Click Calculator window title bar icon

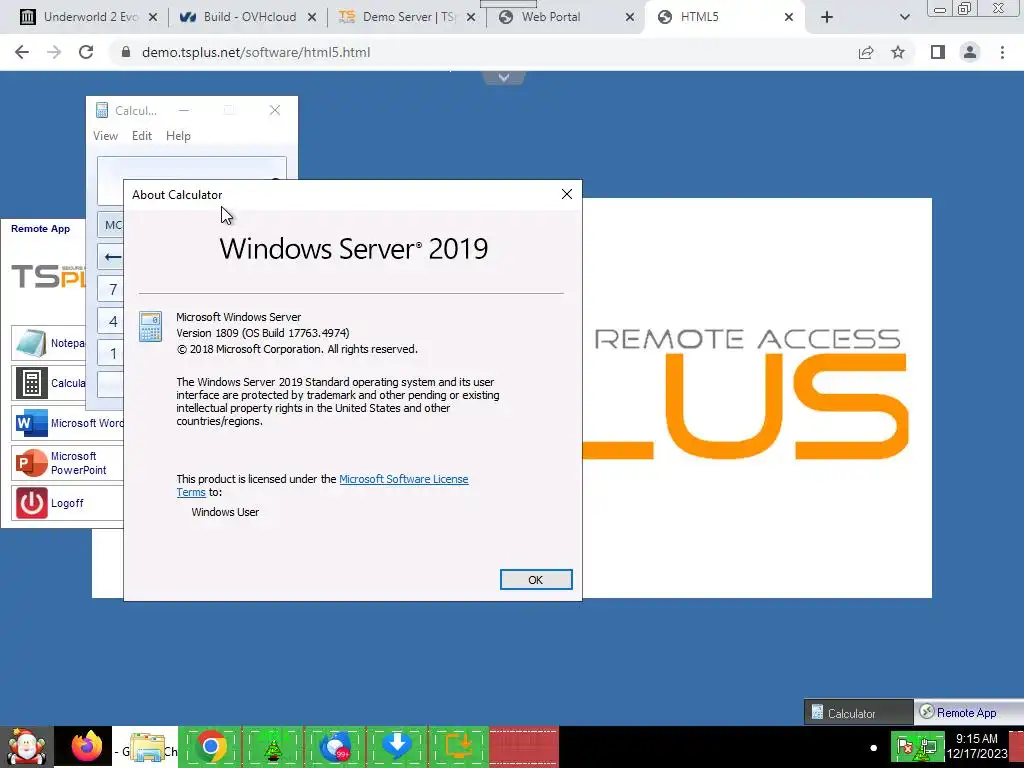102,110
